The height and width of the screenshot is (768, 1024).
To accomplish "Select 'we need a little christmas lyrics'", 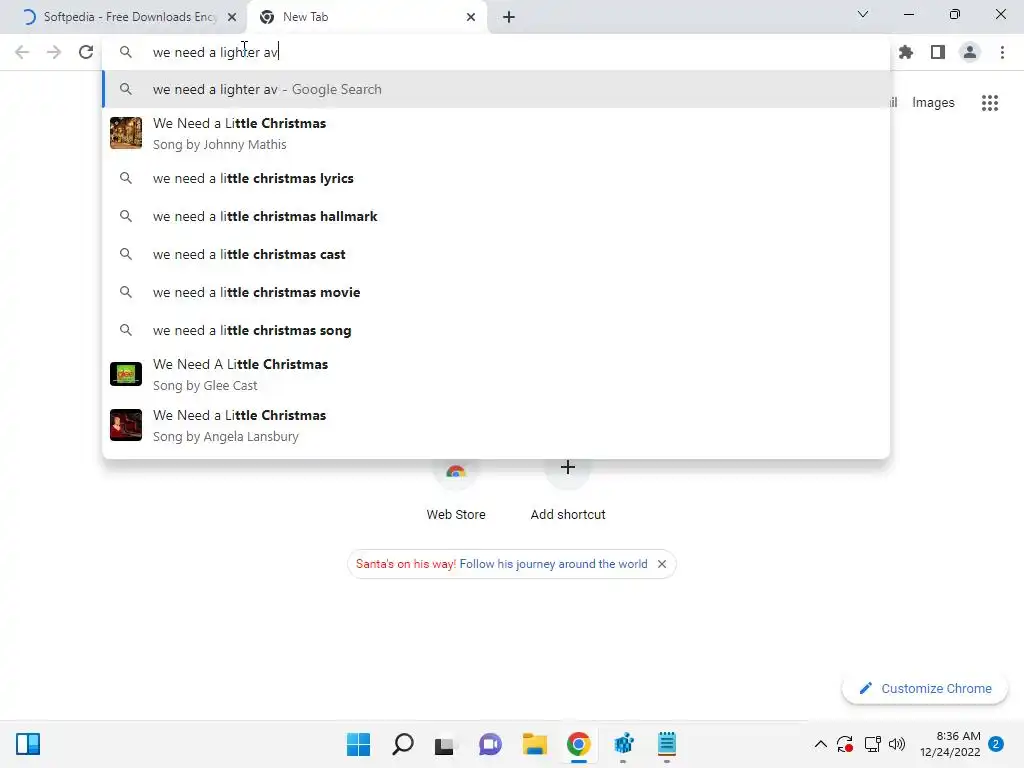I will [496, 178].
